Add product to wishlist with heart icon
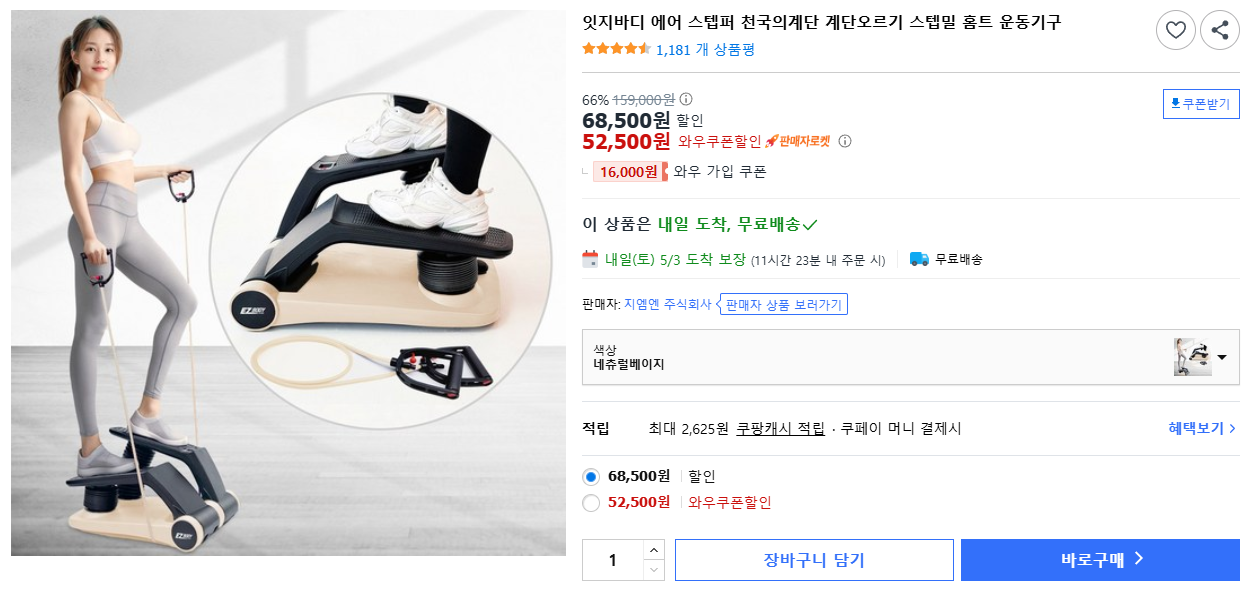The height and width of the screenshot is (591, 1249). point(1176,30)
